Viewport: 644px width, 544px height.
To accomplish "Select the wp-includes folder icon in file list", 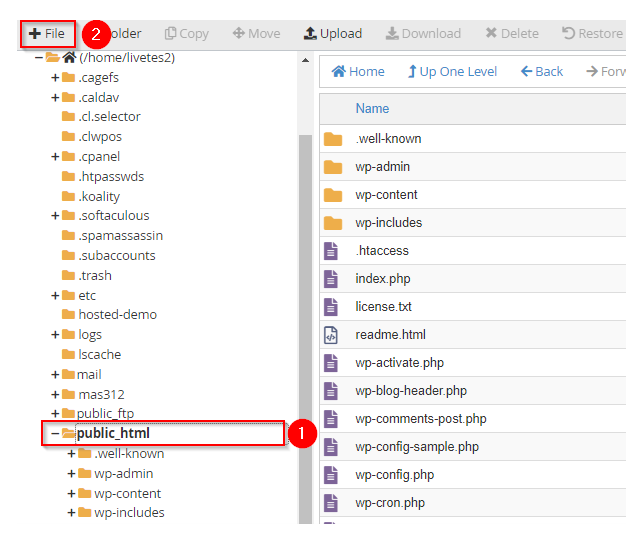I will click(333, 223).
